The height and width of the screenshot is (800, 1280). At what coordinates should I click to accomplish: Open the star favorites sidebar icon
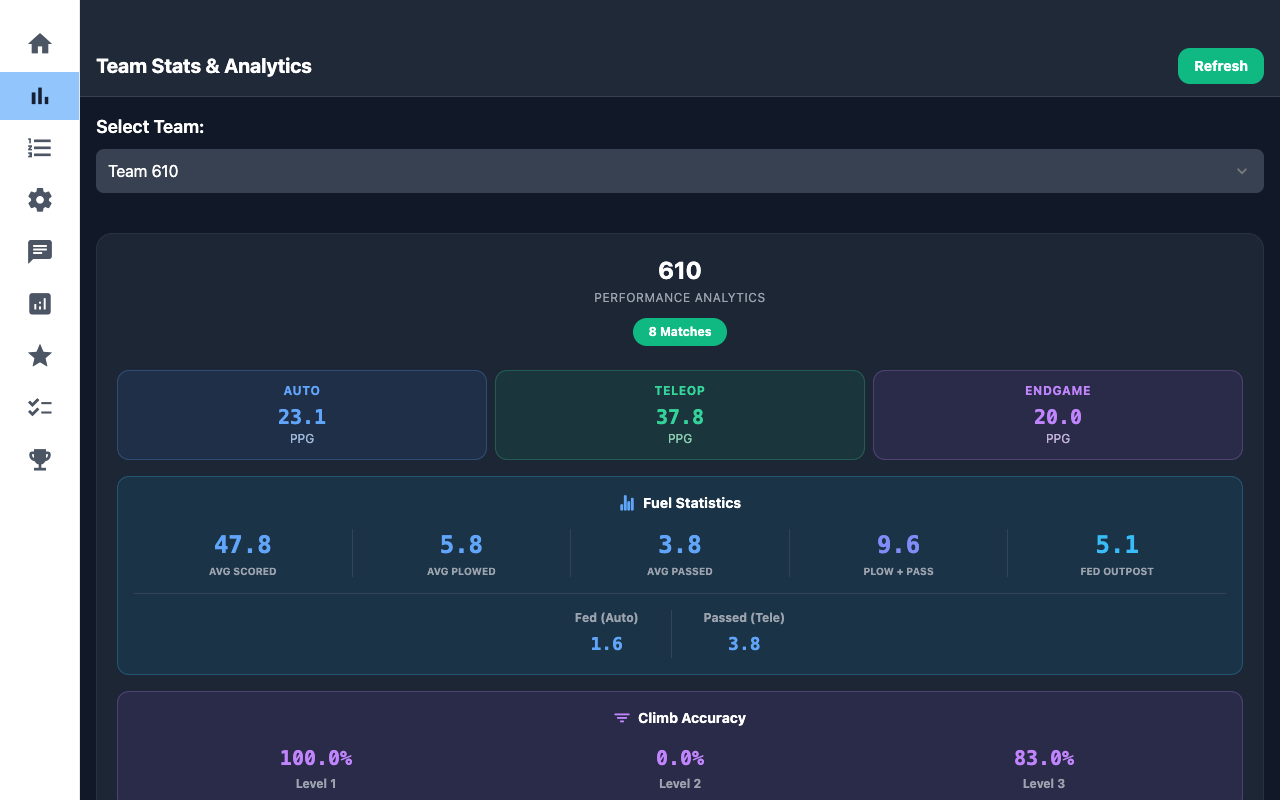pos(40,356)
